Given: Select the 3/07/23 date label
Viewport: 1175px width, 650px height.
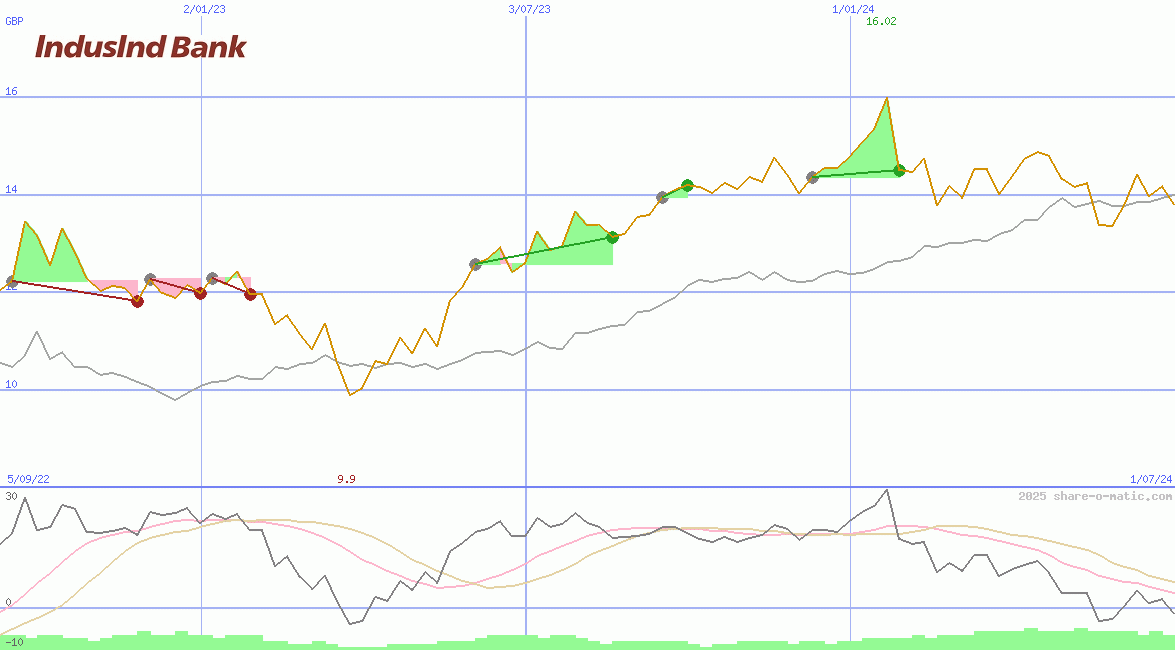Looking at the screenshot, I should (x=529, y=9).
